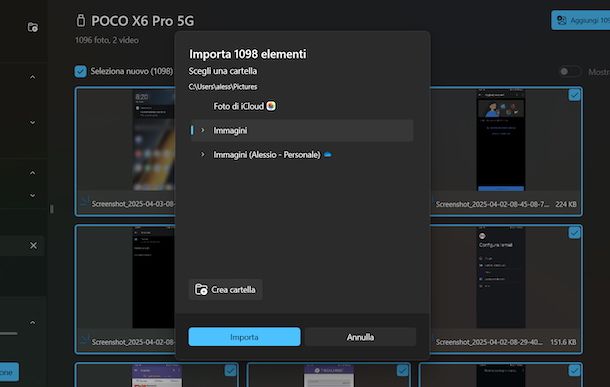Uncheck the bottom-left purple thumbnail checkbox
Image resolution: width=610 pixels, height=387 pixels.
[x=230, y=371]
